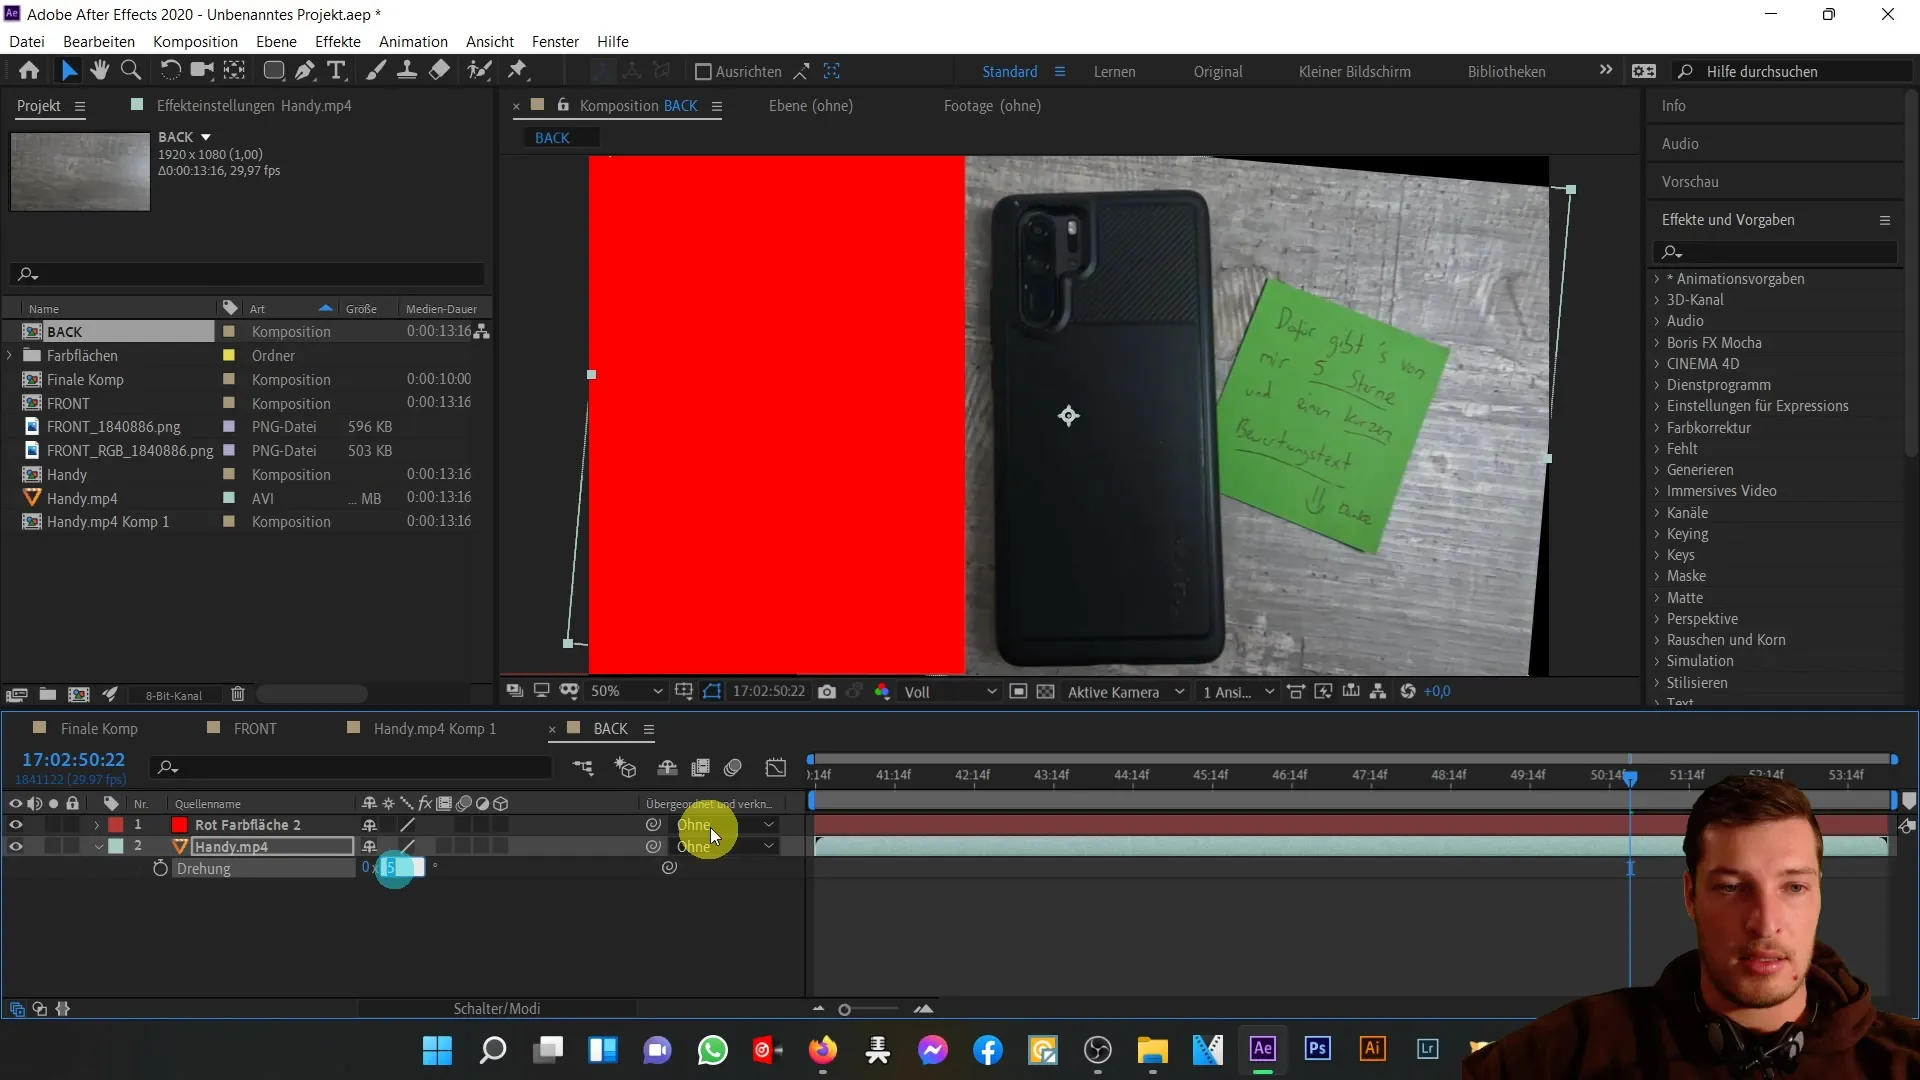Select the Selection/Move tool icon
1920x1080 pixels.
pos(69,70)
